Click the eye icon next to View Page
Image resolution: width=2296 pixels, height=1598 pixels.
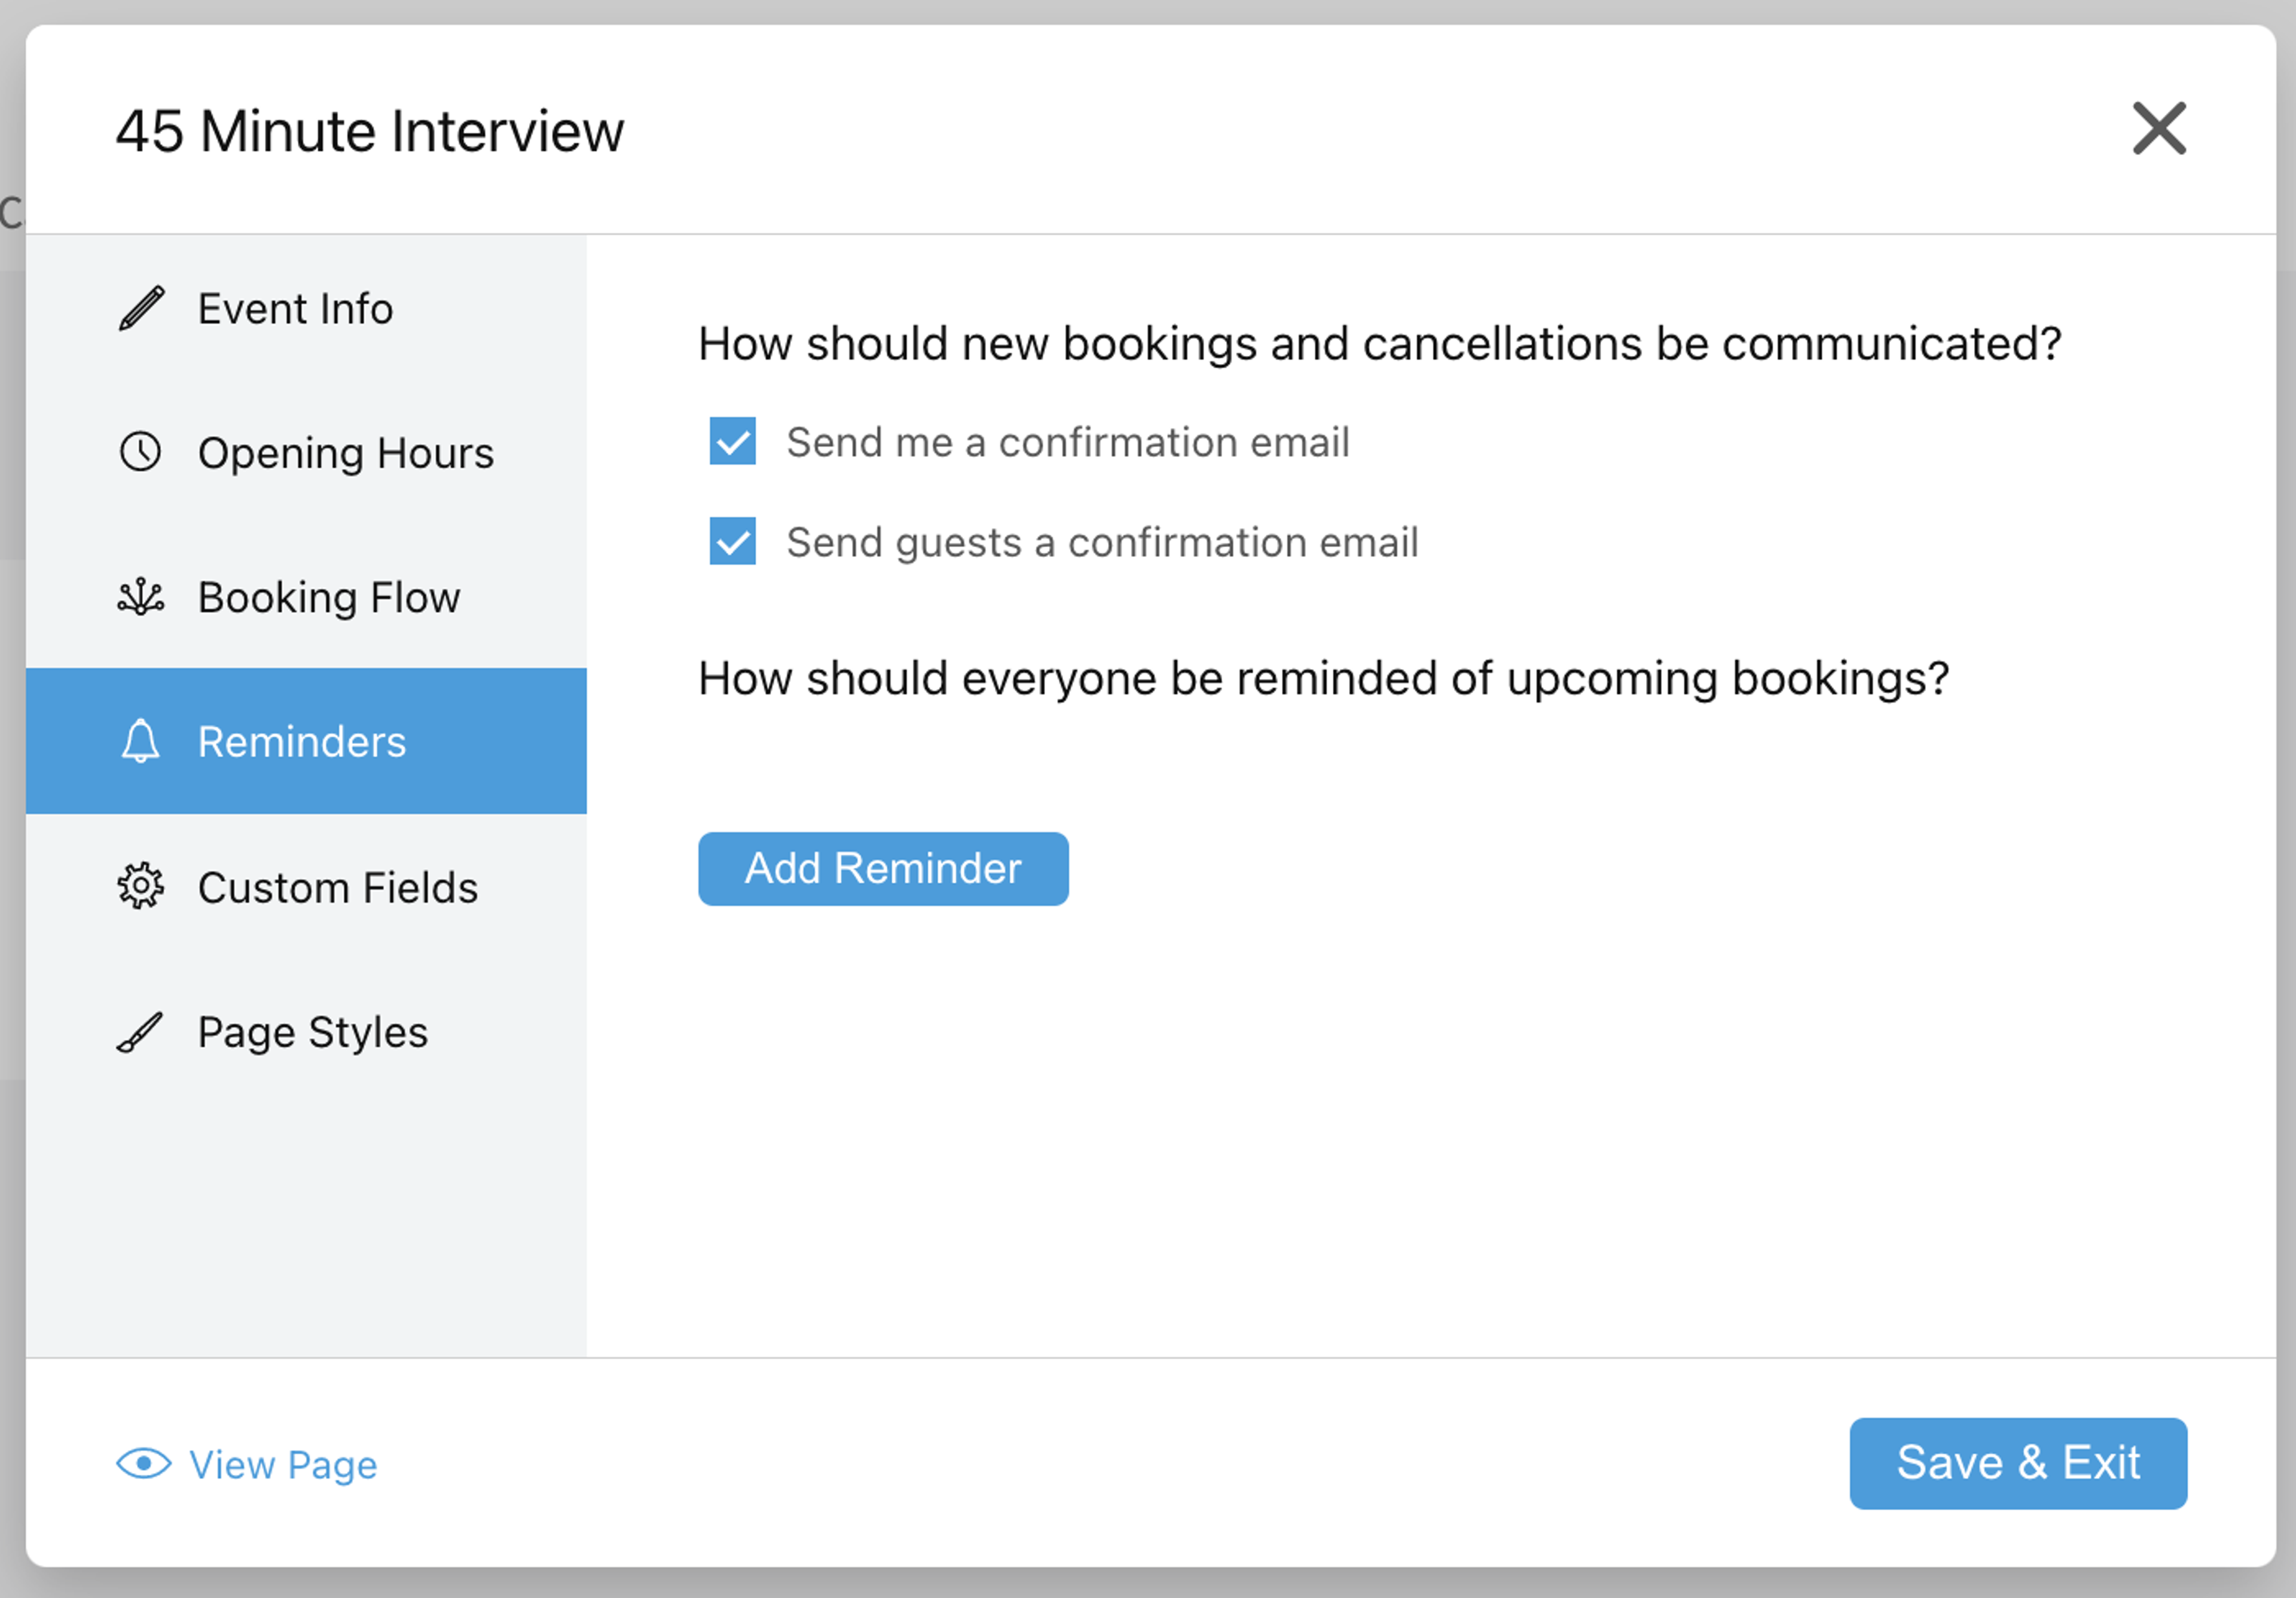click(x=144, y=1464)
